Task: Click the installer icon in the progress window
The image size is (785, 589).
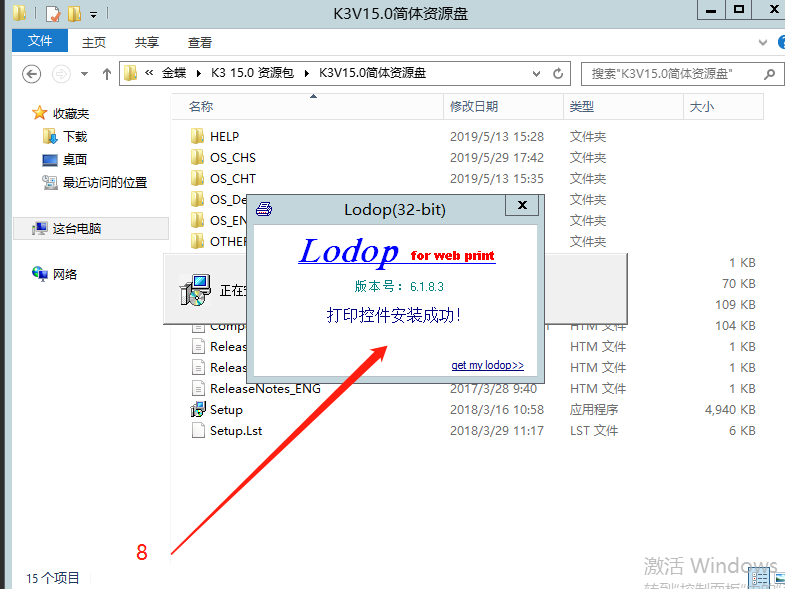Action: click(x=195, y=290)
